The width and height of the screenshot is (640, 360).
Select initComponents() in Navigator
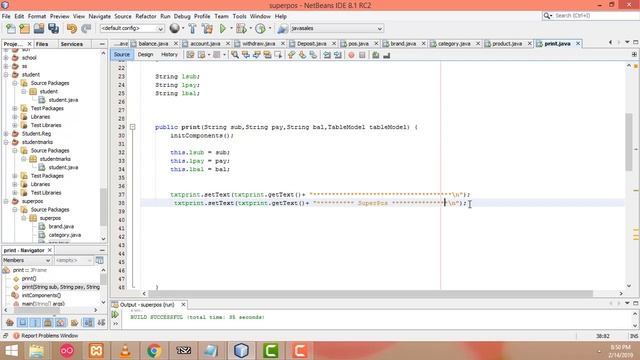pos(41,295)
